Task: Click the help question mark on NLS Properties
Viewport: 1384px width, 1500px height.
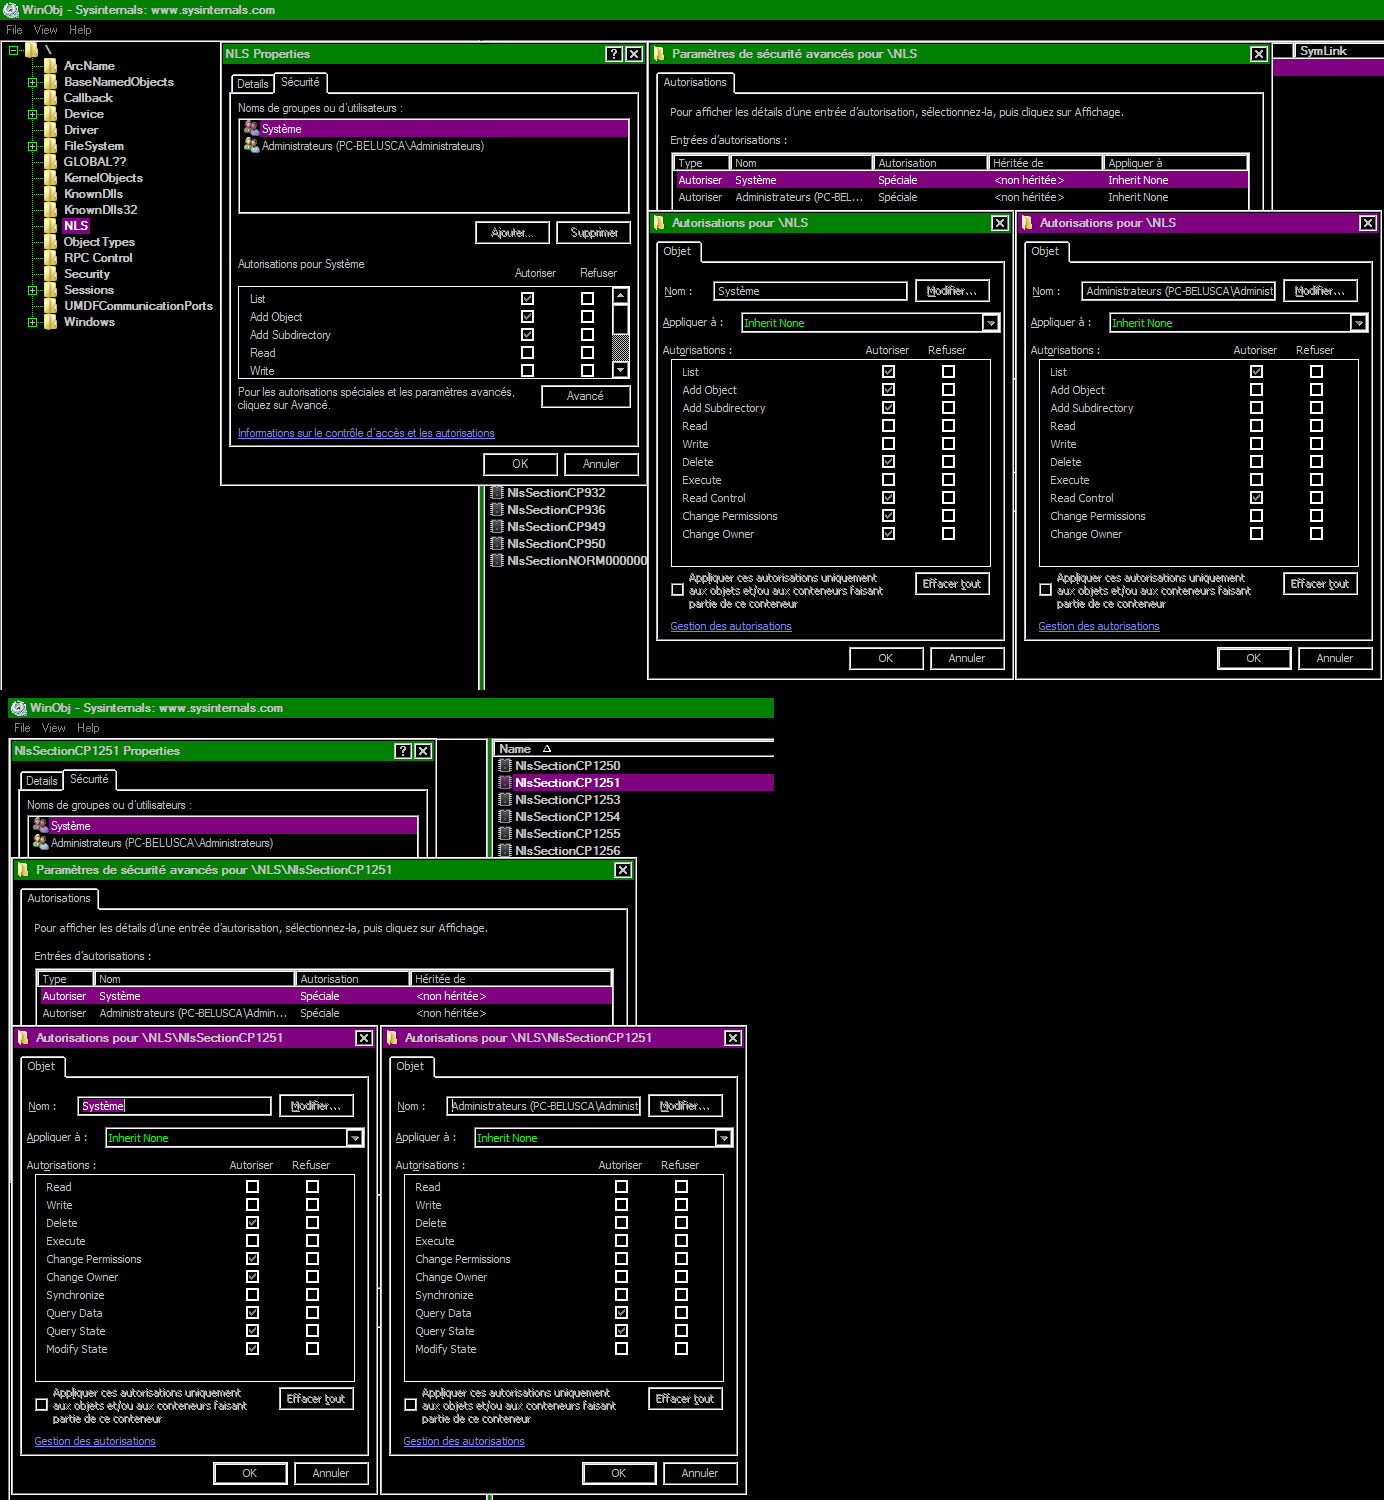Action: (613, 54)
